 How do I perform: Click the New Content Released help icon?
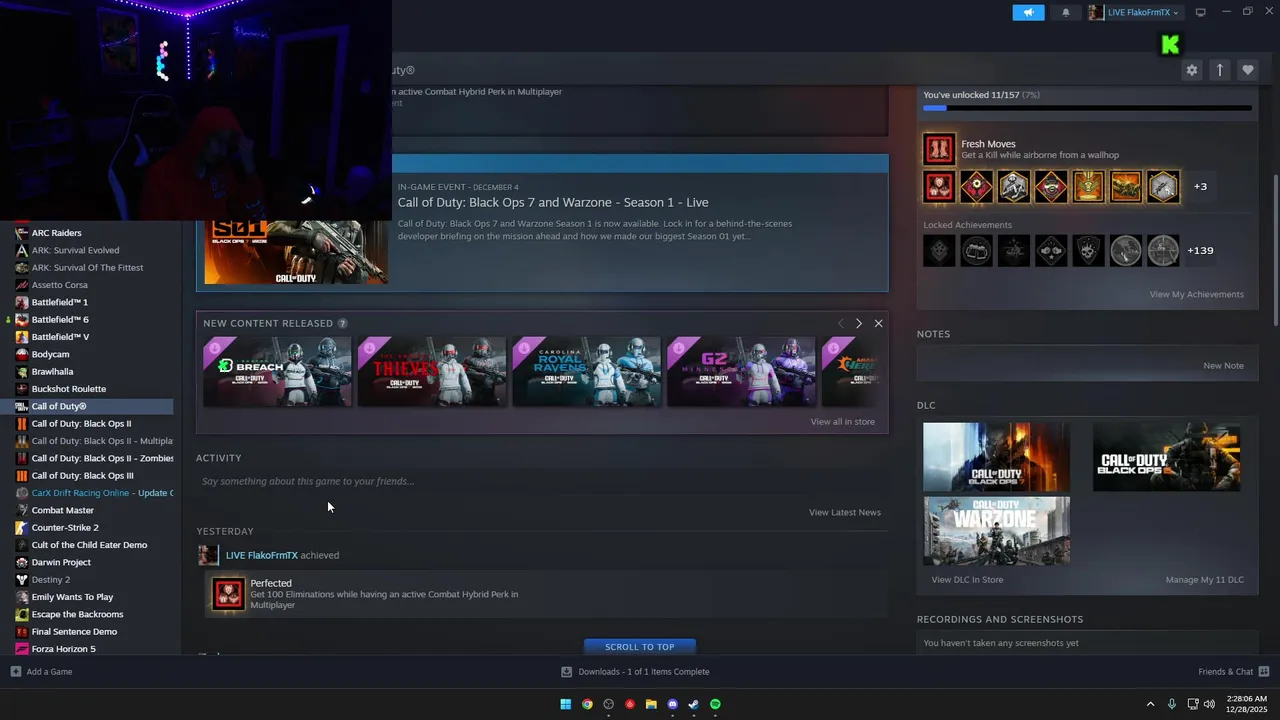342,323
